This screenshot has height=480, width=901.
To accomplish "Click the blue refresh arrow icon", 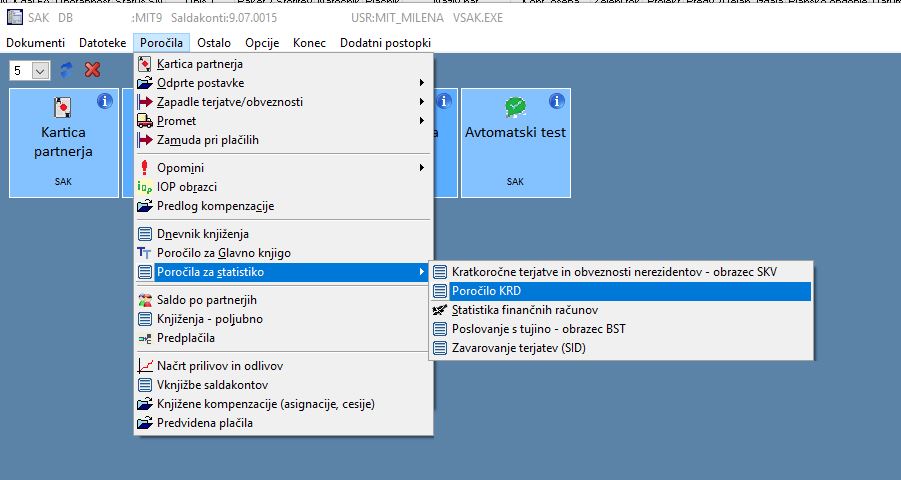I will pos(67,70).
